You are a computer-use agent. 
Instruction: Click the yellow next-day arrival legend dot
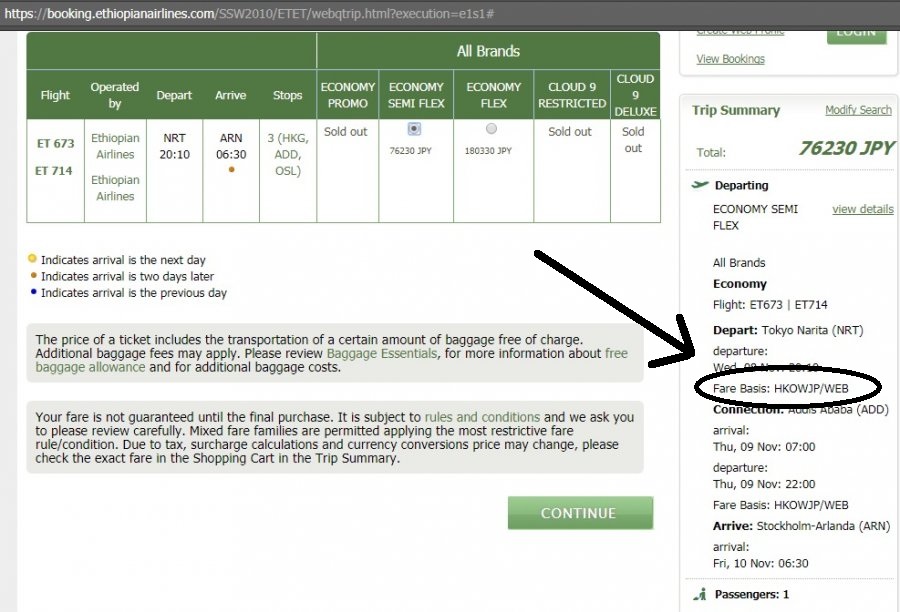click(x=33, y=260)
